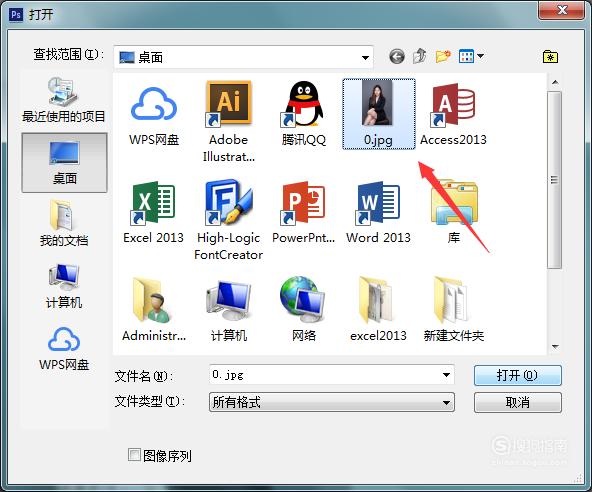Open 最近使用的项目 in sidebar

63,100
